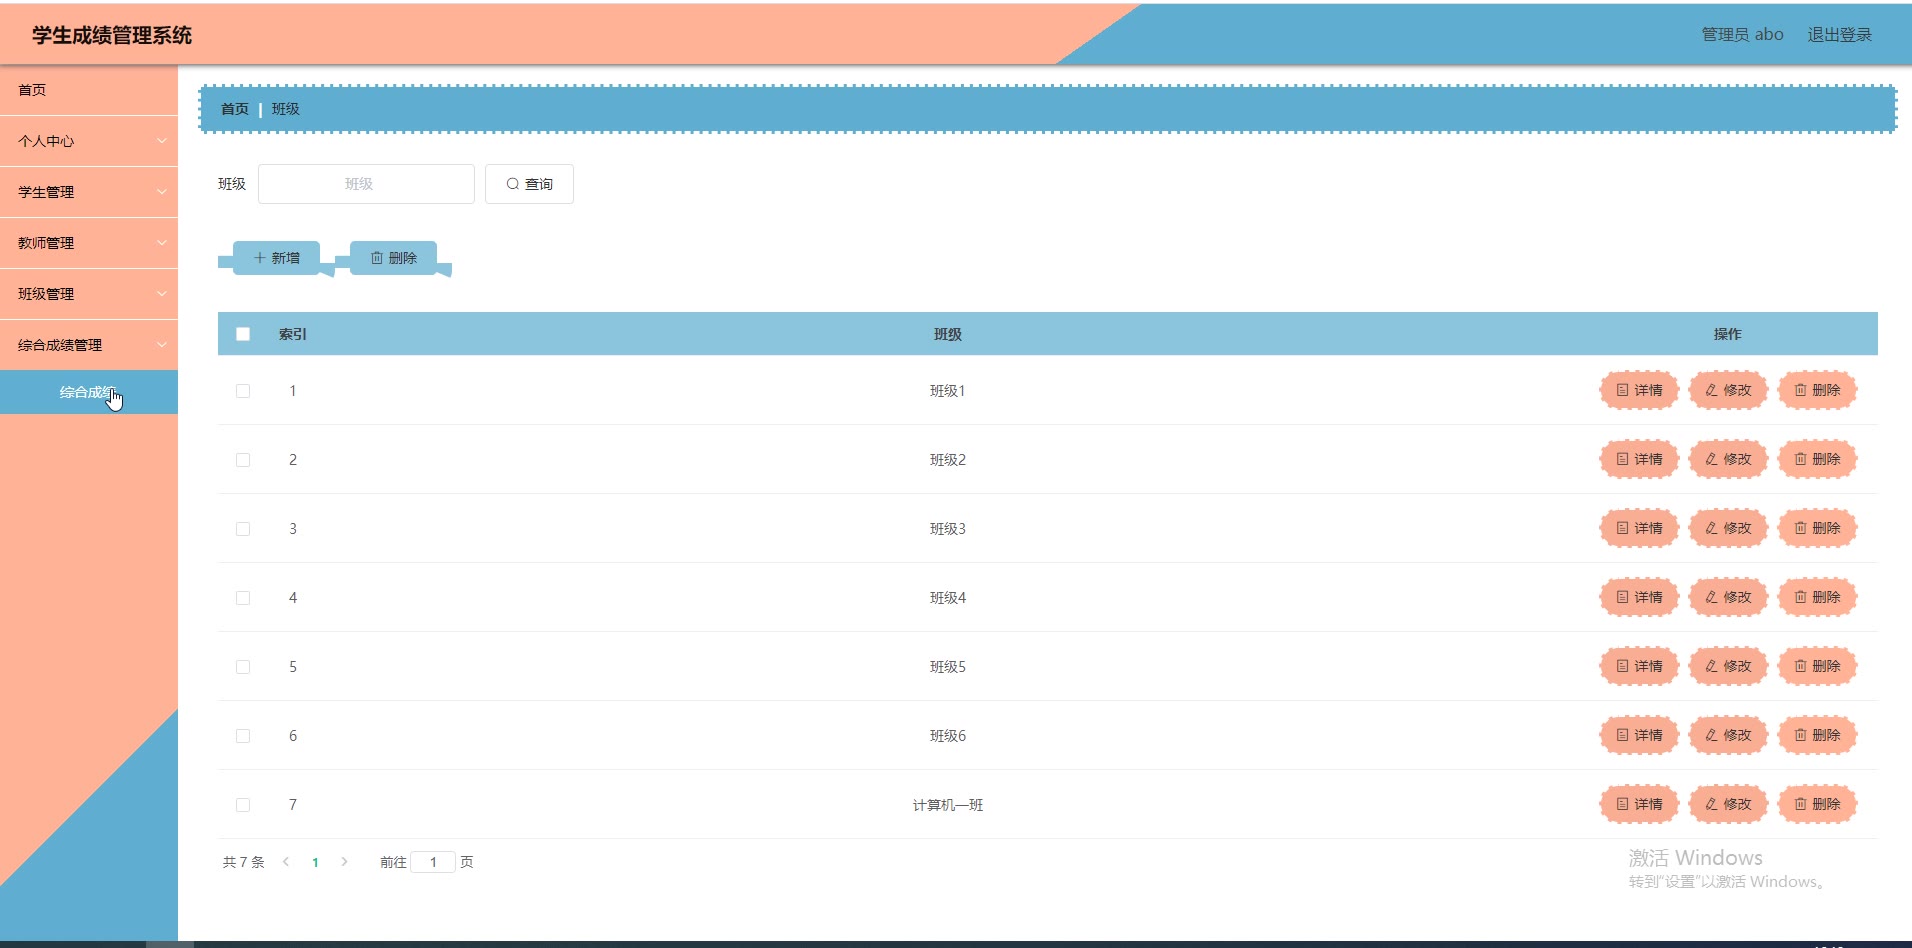The image size is (1912, 948).
Task: Open 详情 for 班级4
Action: click(1639, 597)
